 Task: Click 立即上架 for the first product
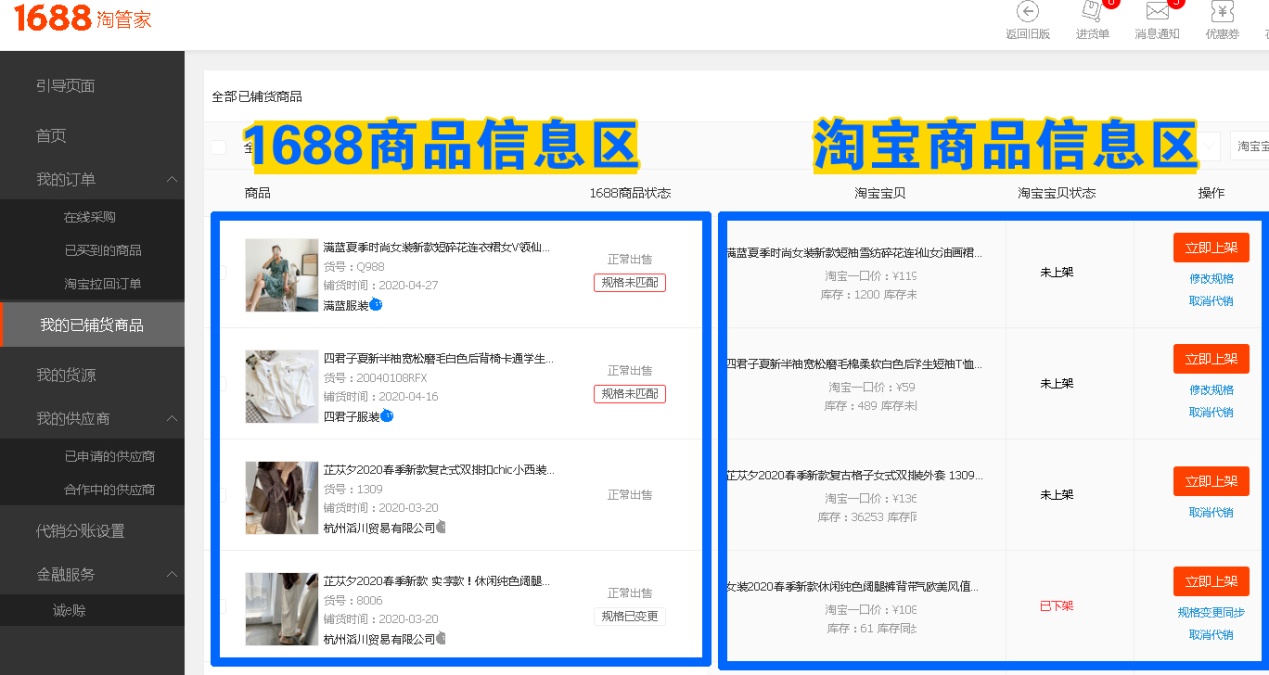(x=1210, y=248)
